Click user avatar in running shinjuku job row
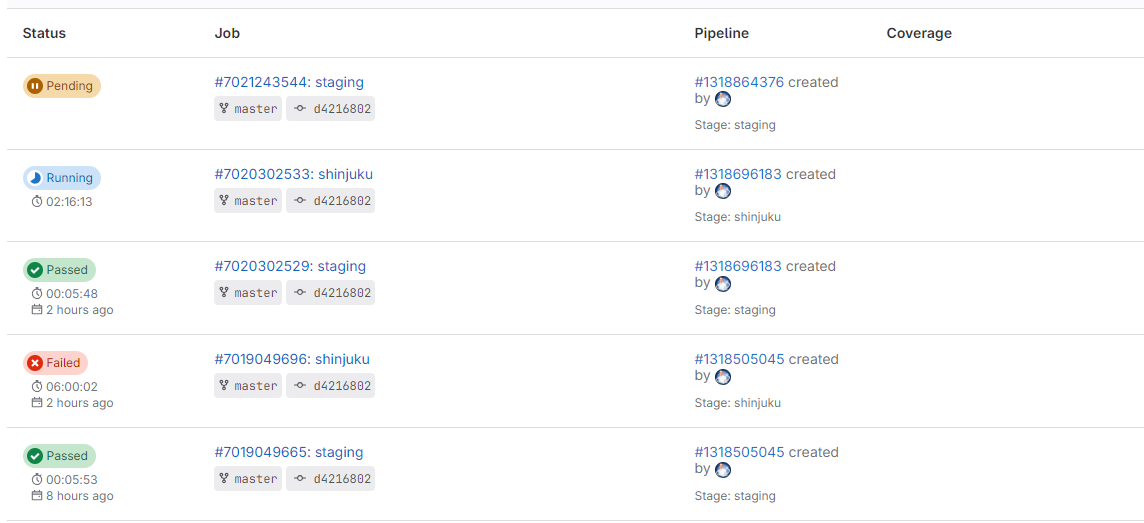The height and width of the screenshot is (523, 1144). tap(722, 191)
